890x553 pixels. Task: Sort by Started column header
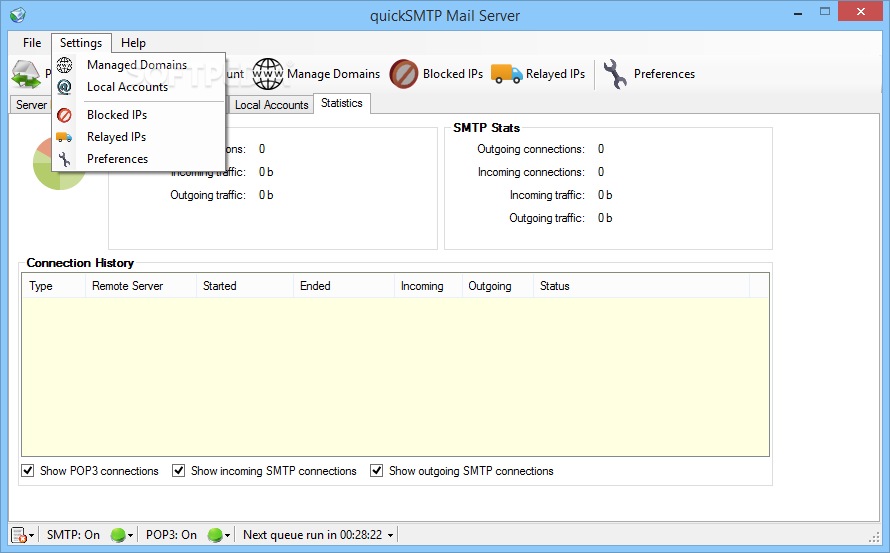(245, 286)
